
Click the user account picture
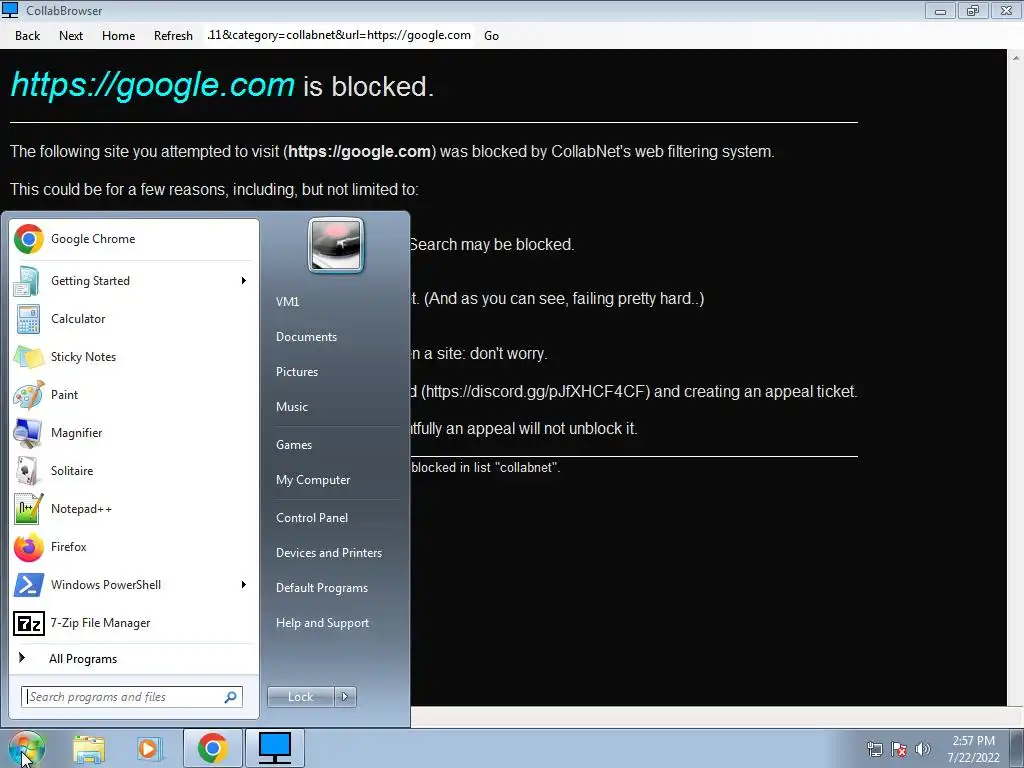tap(336, 245)
